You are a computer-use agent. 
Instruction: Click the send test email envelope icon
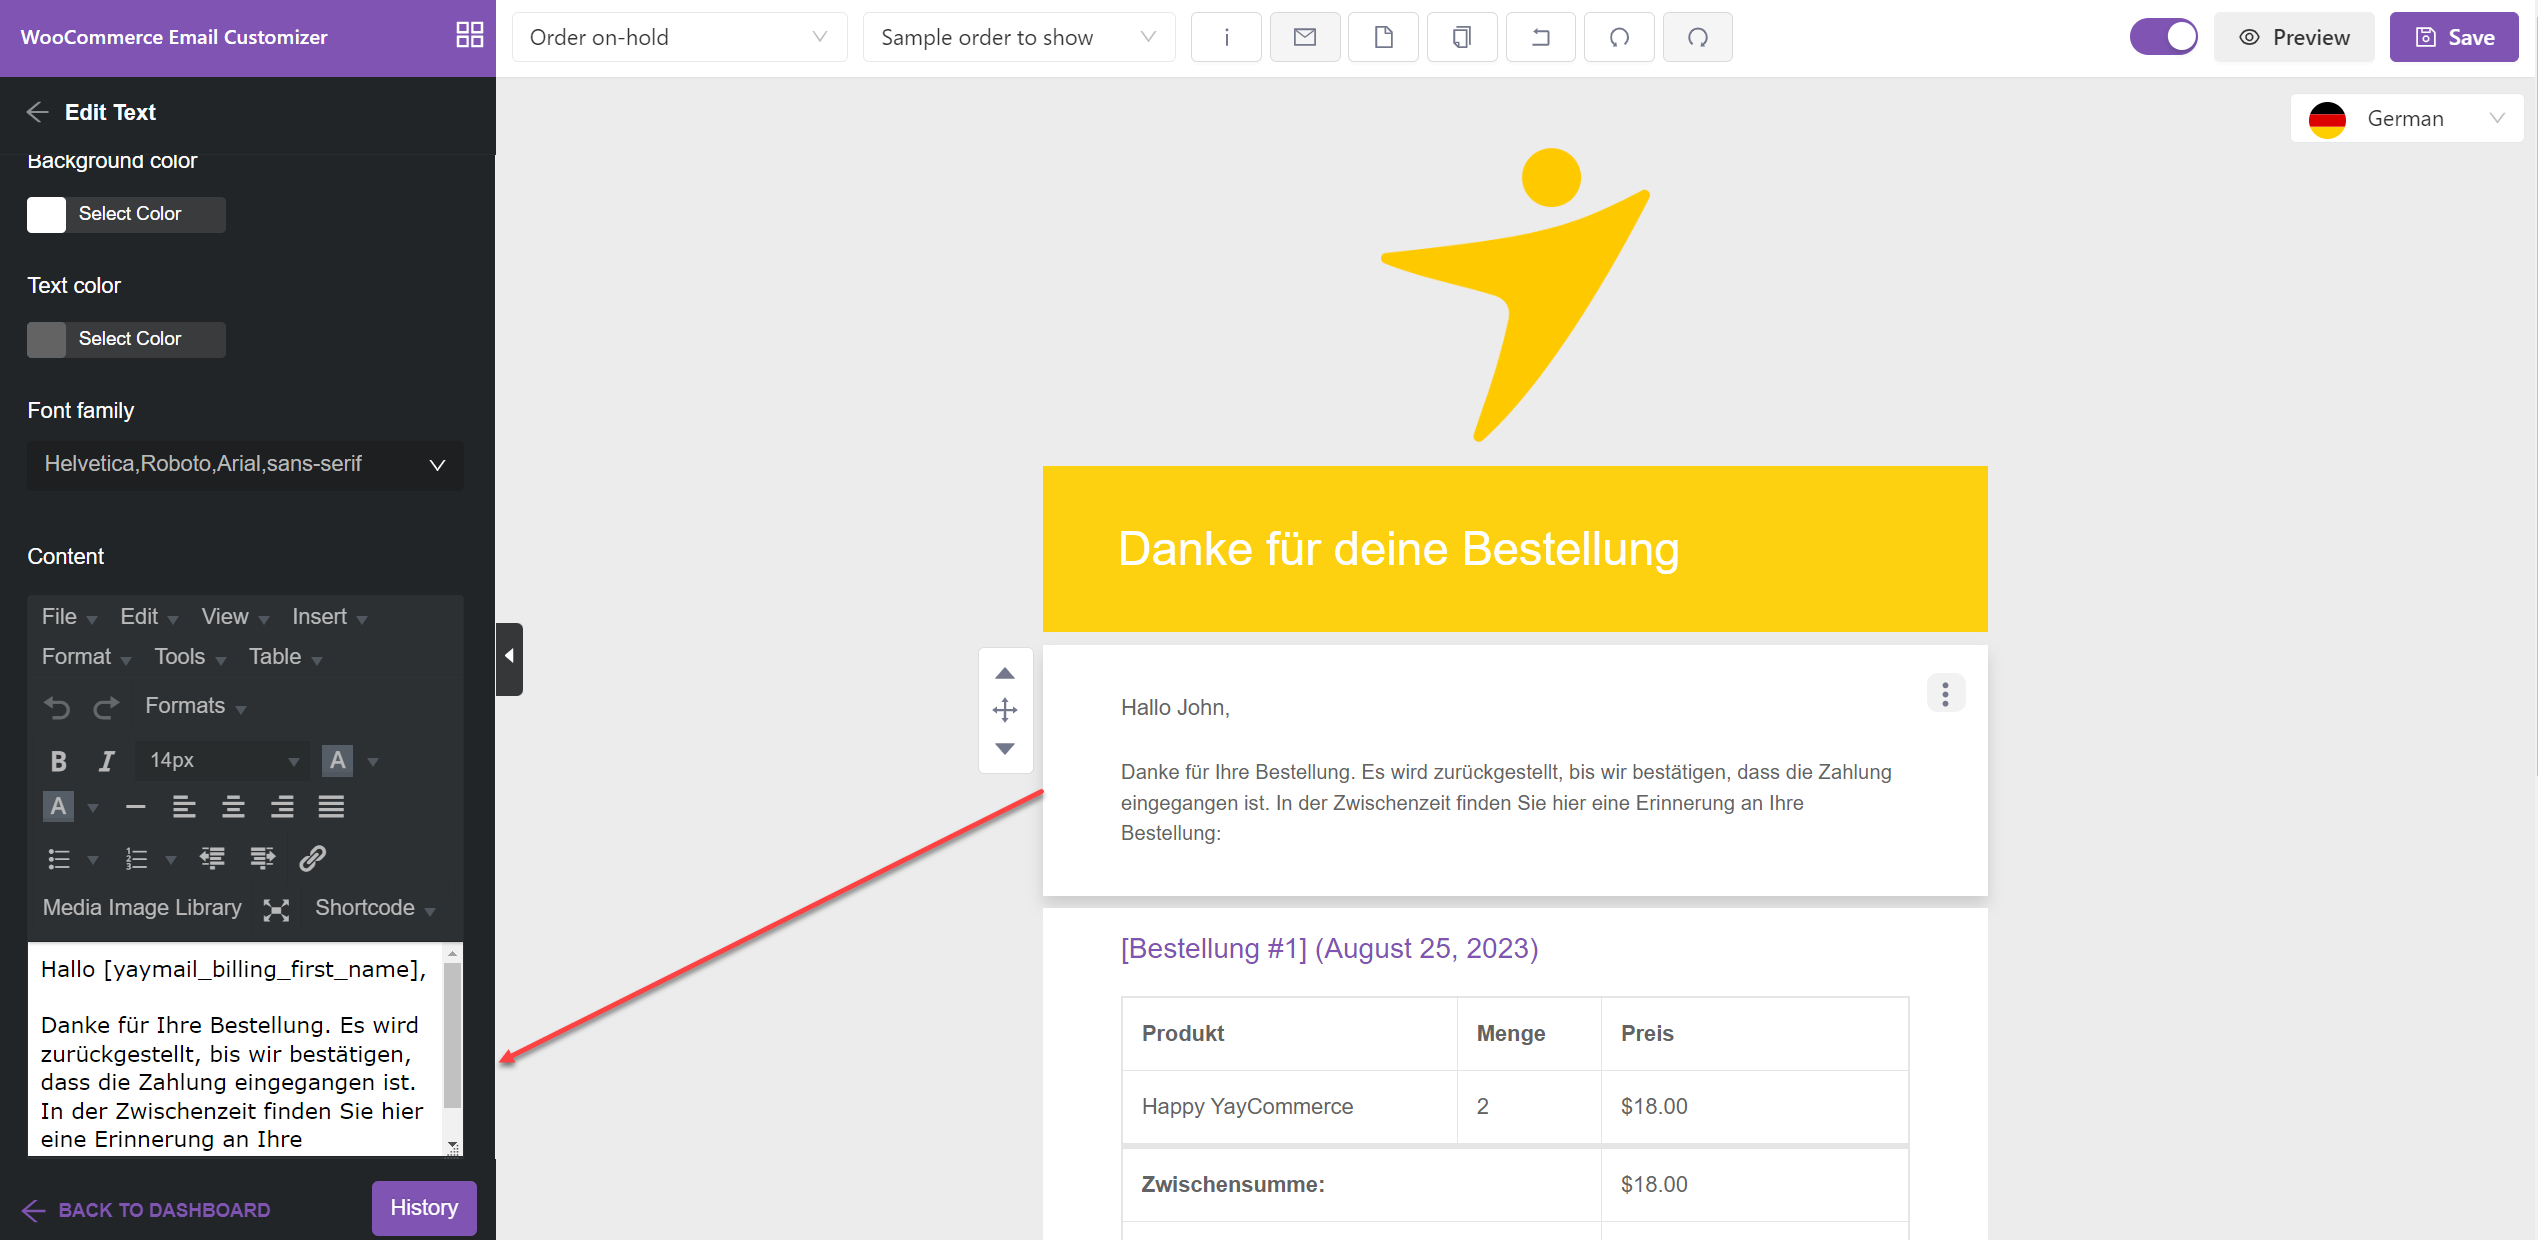[x=1304, y=38]
